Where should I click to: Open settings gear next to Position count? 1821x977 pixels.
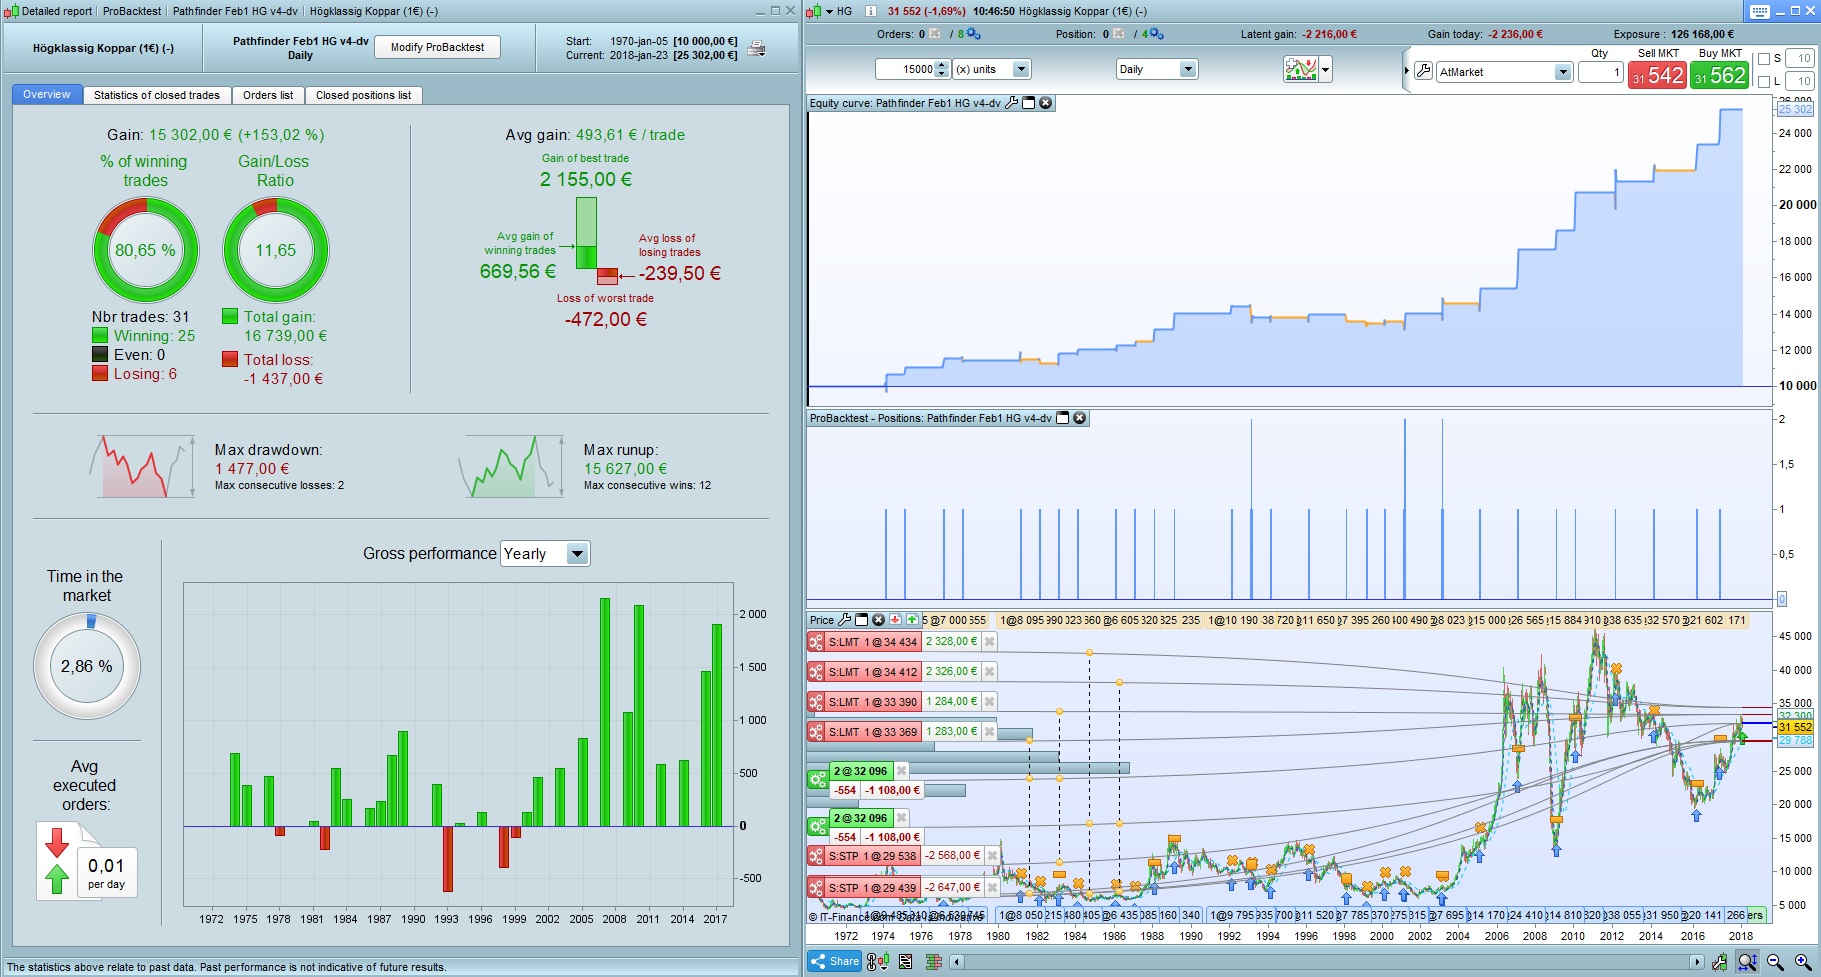(x=1156, y=34)
